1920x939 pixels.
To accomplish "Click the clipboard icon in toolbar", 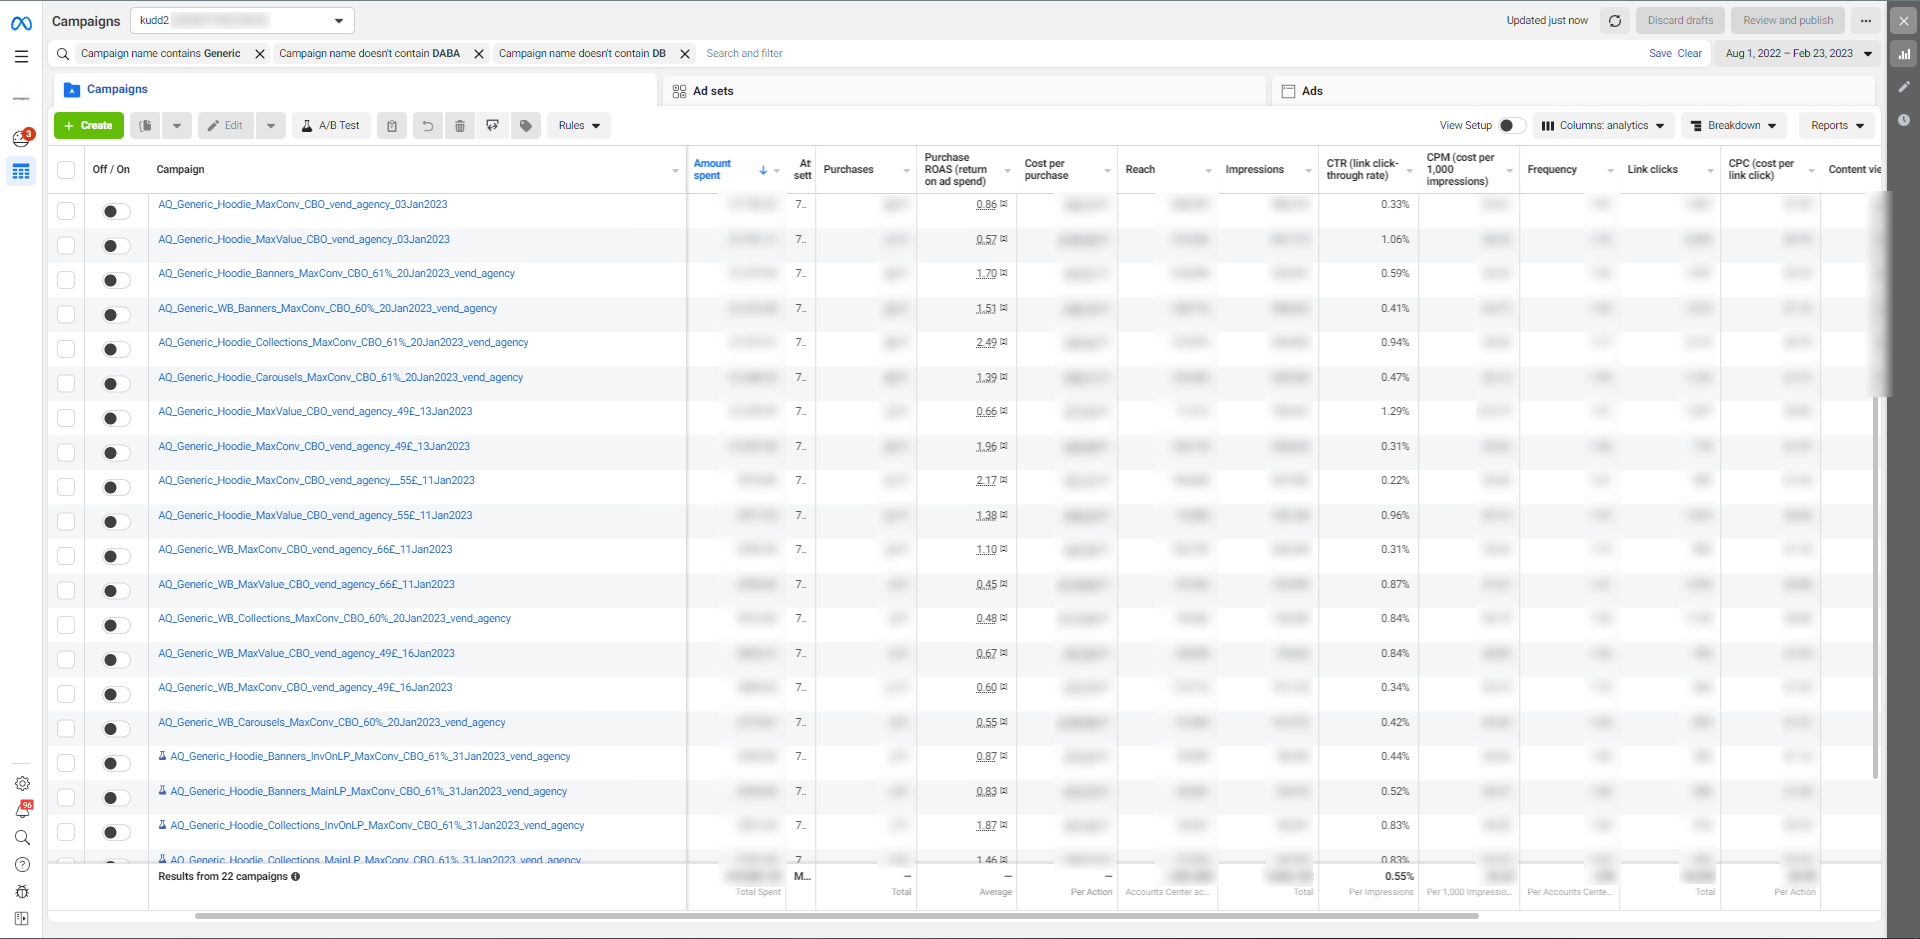I will 392,126.
